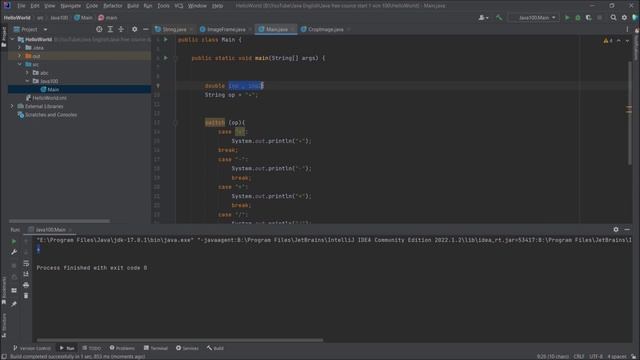Click the Build Project hammer icon
The height and width of the screenshot is (360, 640).
(x=499, y=18)
